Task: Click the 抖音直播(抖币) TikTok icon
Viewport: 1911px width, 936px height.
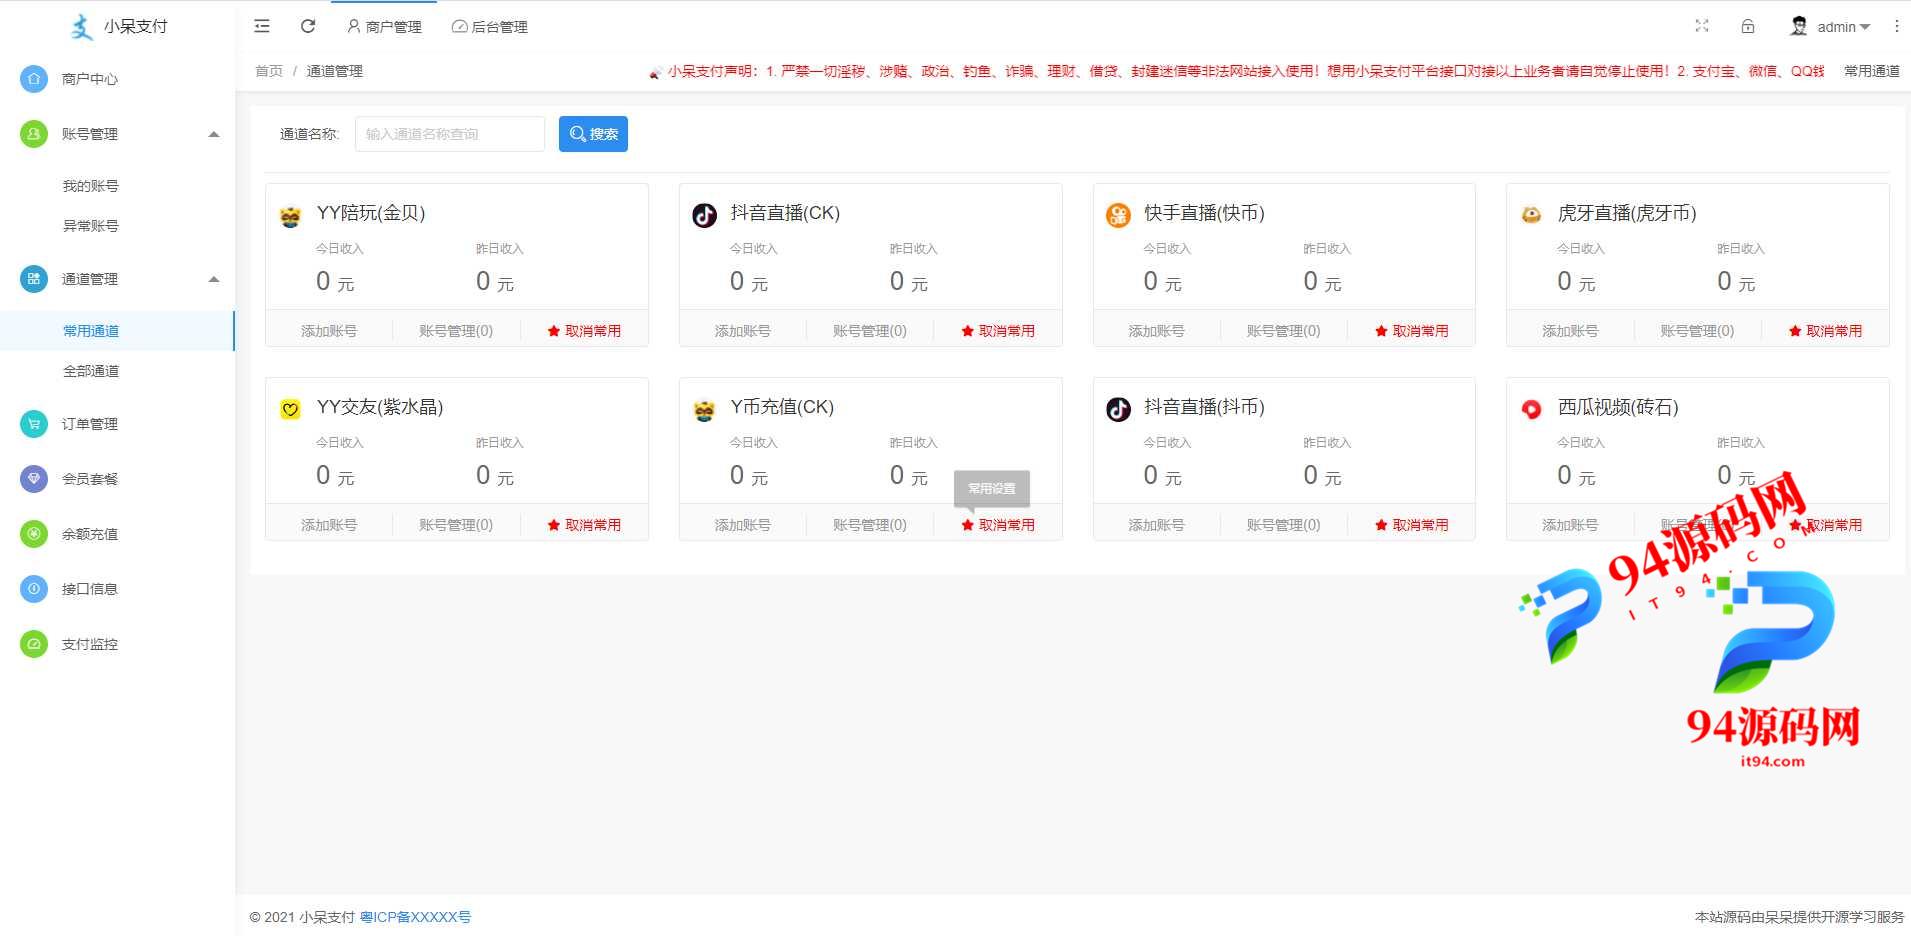Action: 1118,409
